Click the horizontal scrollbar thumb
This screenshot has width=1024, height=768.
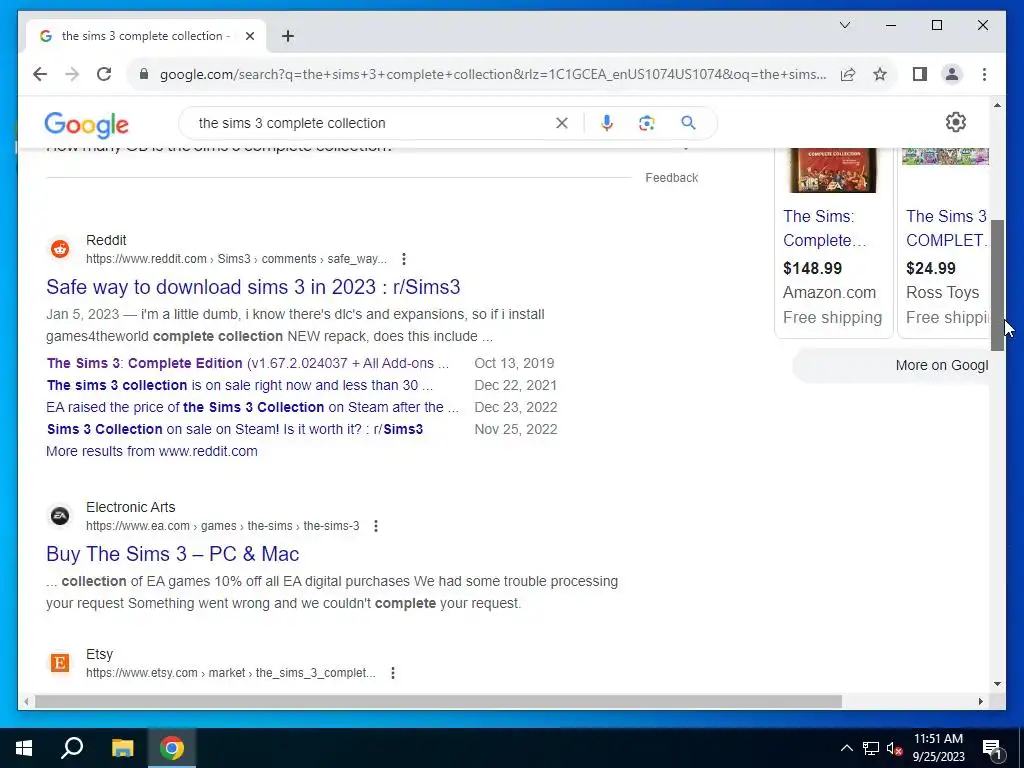coord(438,701)
